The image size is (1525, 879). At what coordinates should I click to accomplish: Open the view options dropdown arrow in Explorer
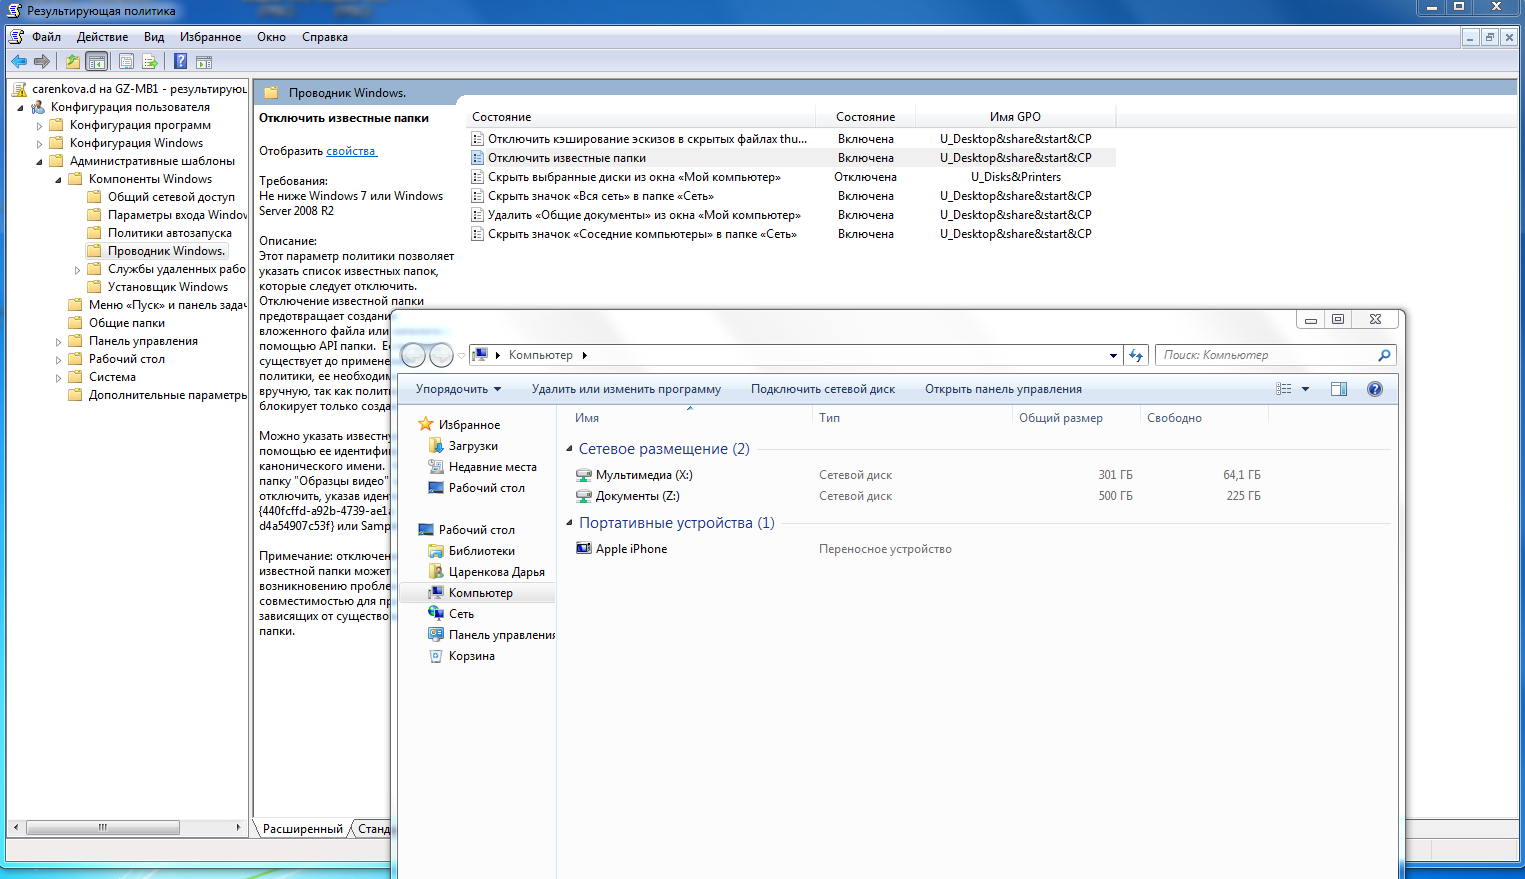(1305, 389)
